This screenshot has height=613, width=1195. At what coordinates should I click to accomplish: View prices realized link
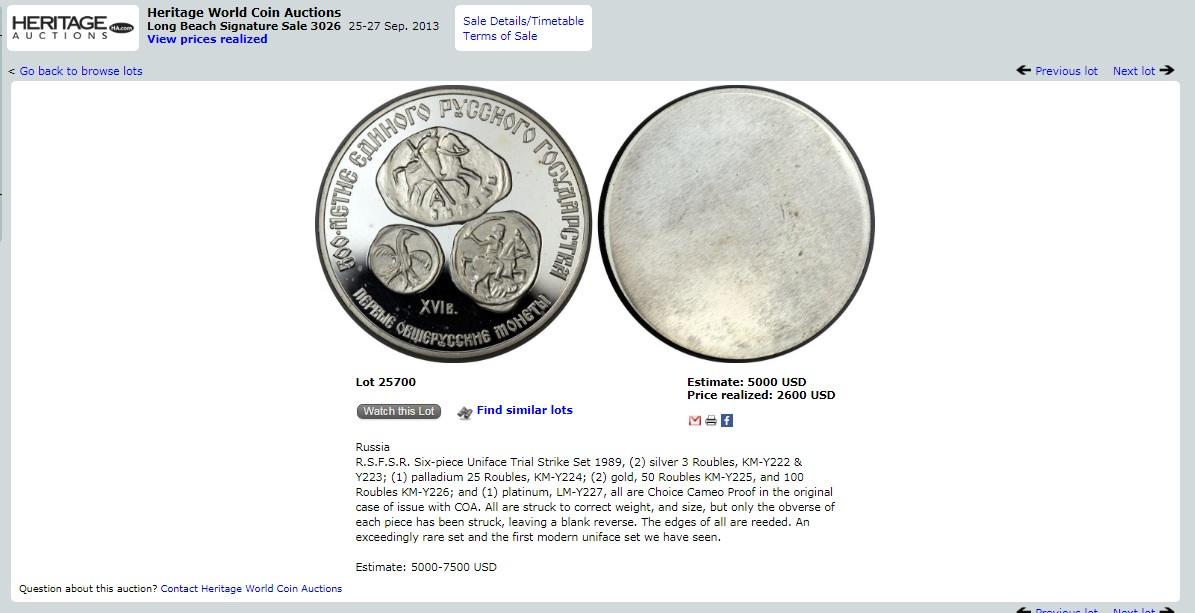[207, 39]
